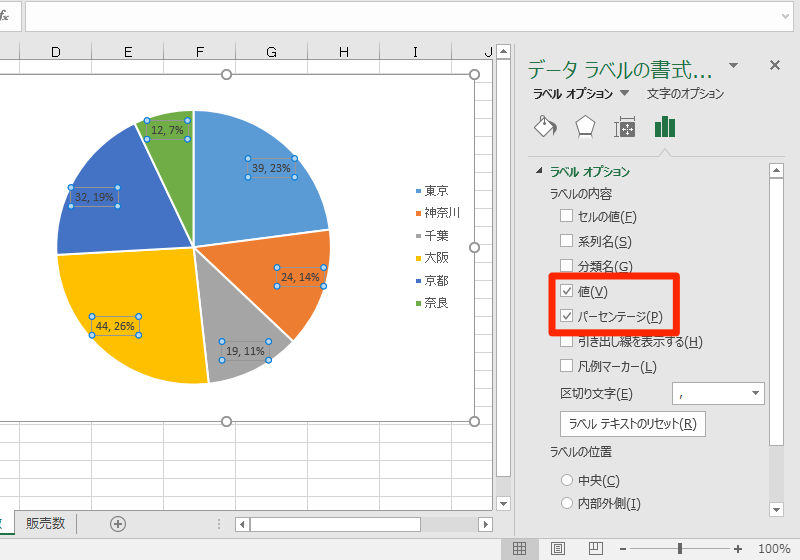800x560 pixels.
Task: Click the 京都 legend entry
Action: point(432,281)
